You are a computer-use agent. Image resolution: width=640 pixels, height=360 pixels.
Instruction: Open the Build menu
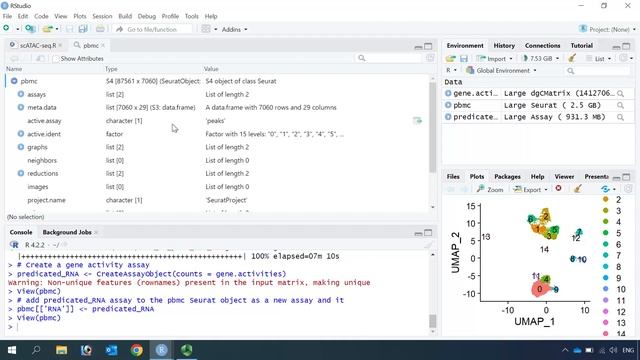125,16
